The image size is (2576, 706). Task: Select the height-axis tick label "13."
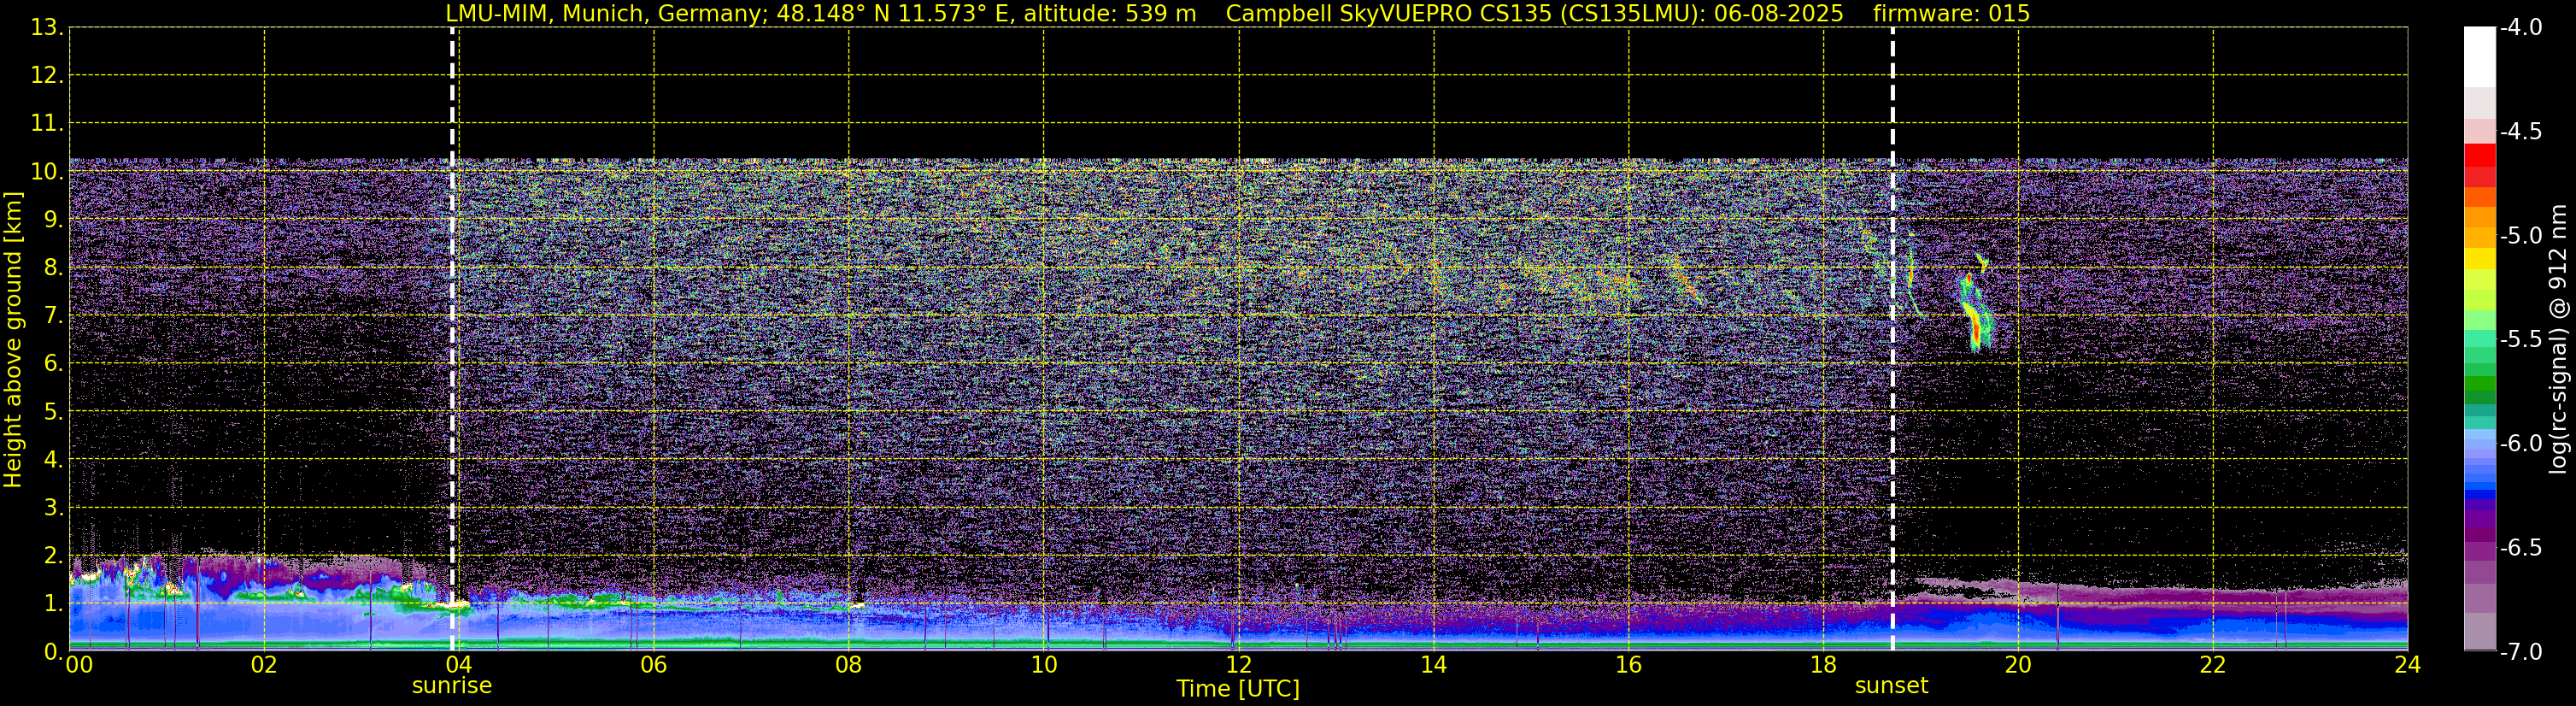point(46,27)
